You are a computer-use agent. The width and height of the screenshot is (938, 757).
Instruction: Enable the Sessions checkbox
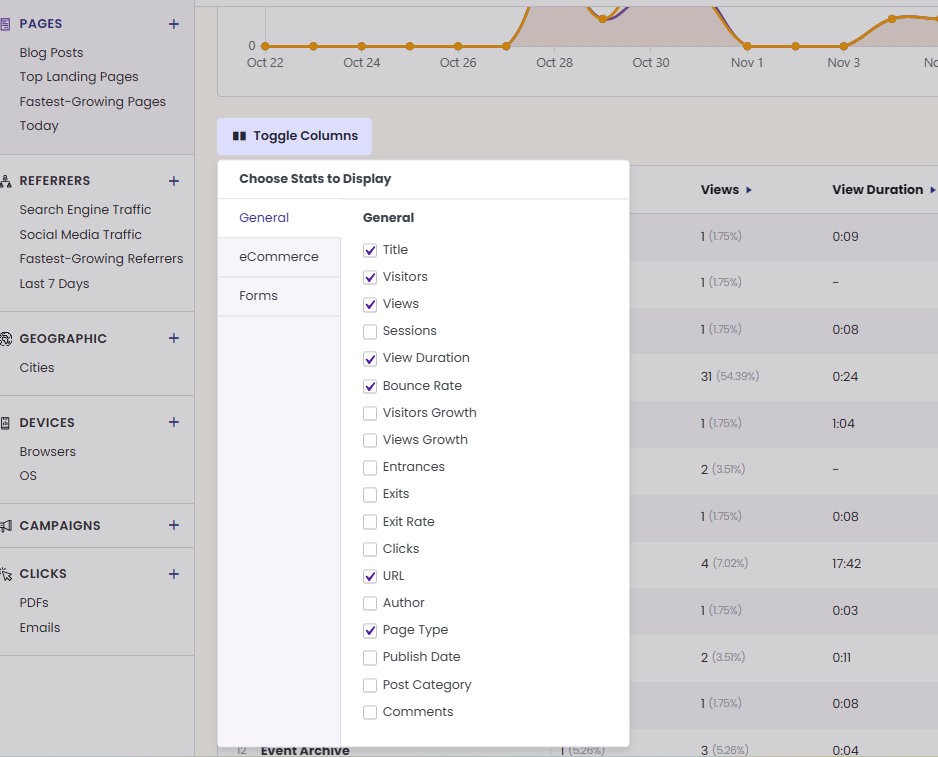(x=370, y=331)
